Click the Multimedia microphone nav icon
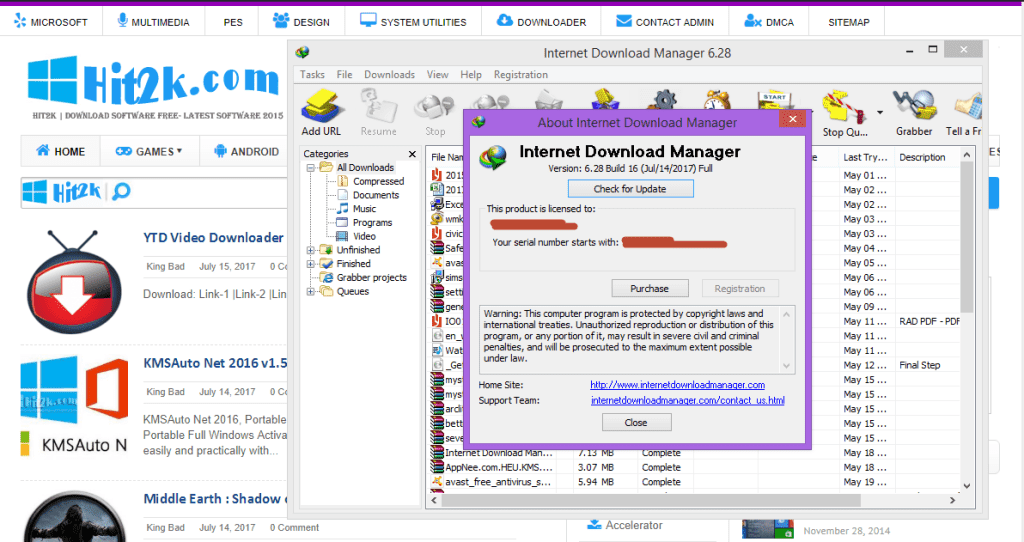This screenshot has width=1024, height=542. pyautogui.click(x=122, y=20)
